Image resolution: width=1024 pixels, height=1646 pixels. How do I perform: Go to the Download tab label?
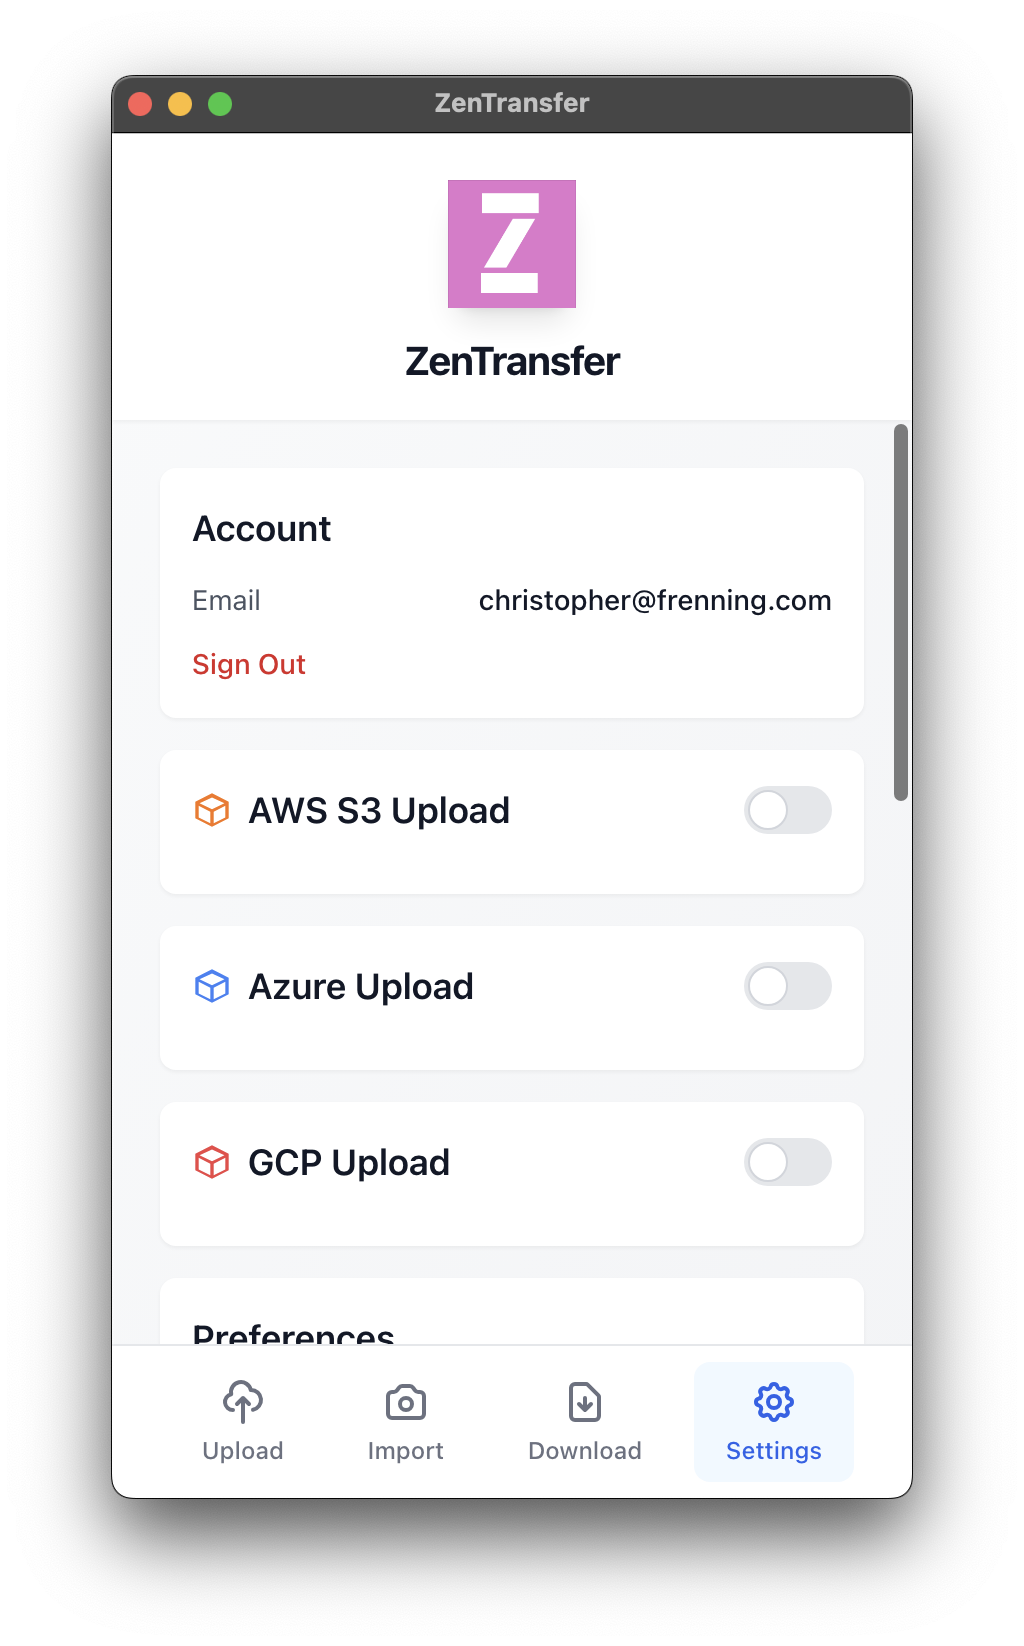[x=585, y=1451]
